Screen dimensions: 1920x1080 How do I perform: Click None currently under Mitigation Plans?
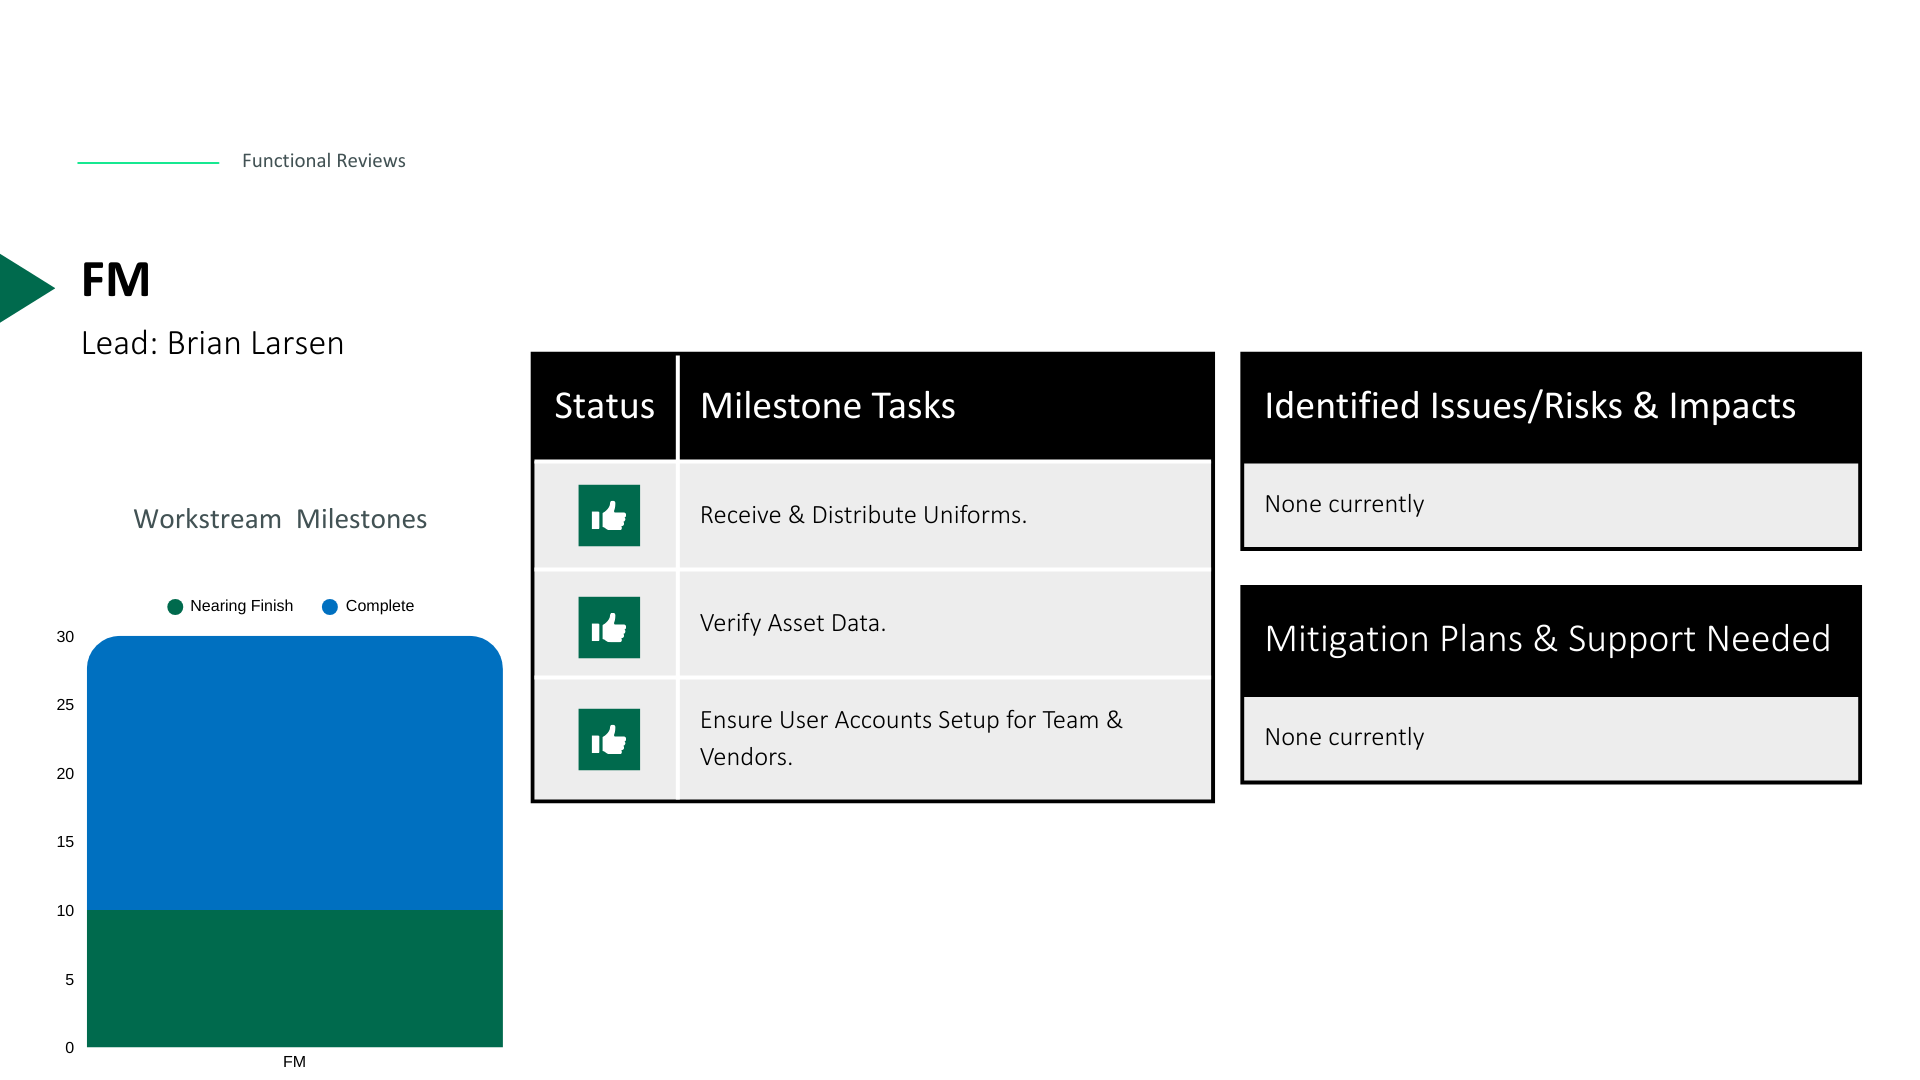[1343, 737]
